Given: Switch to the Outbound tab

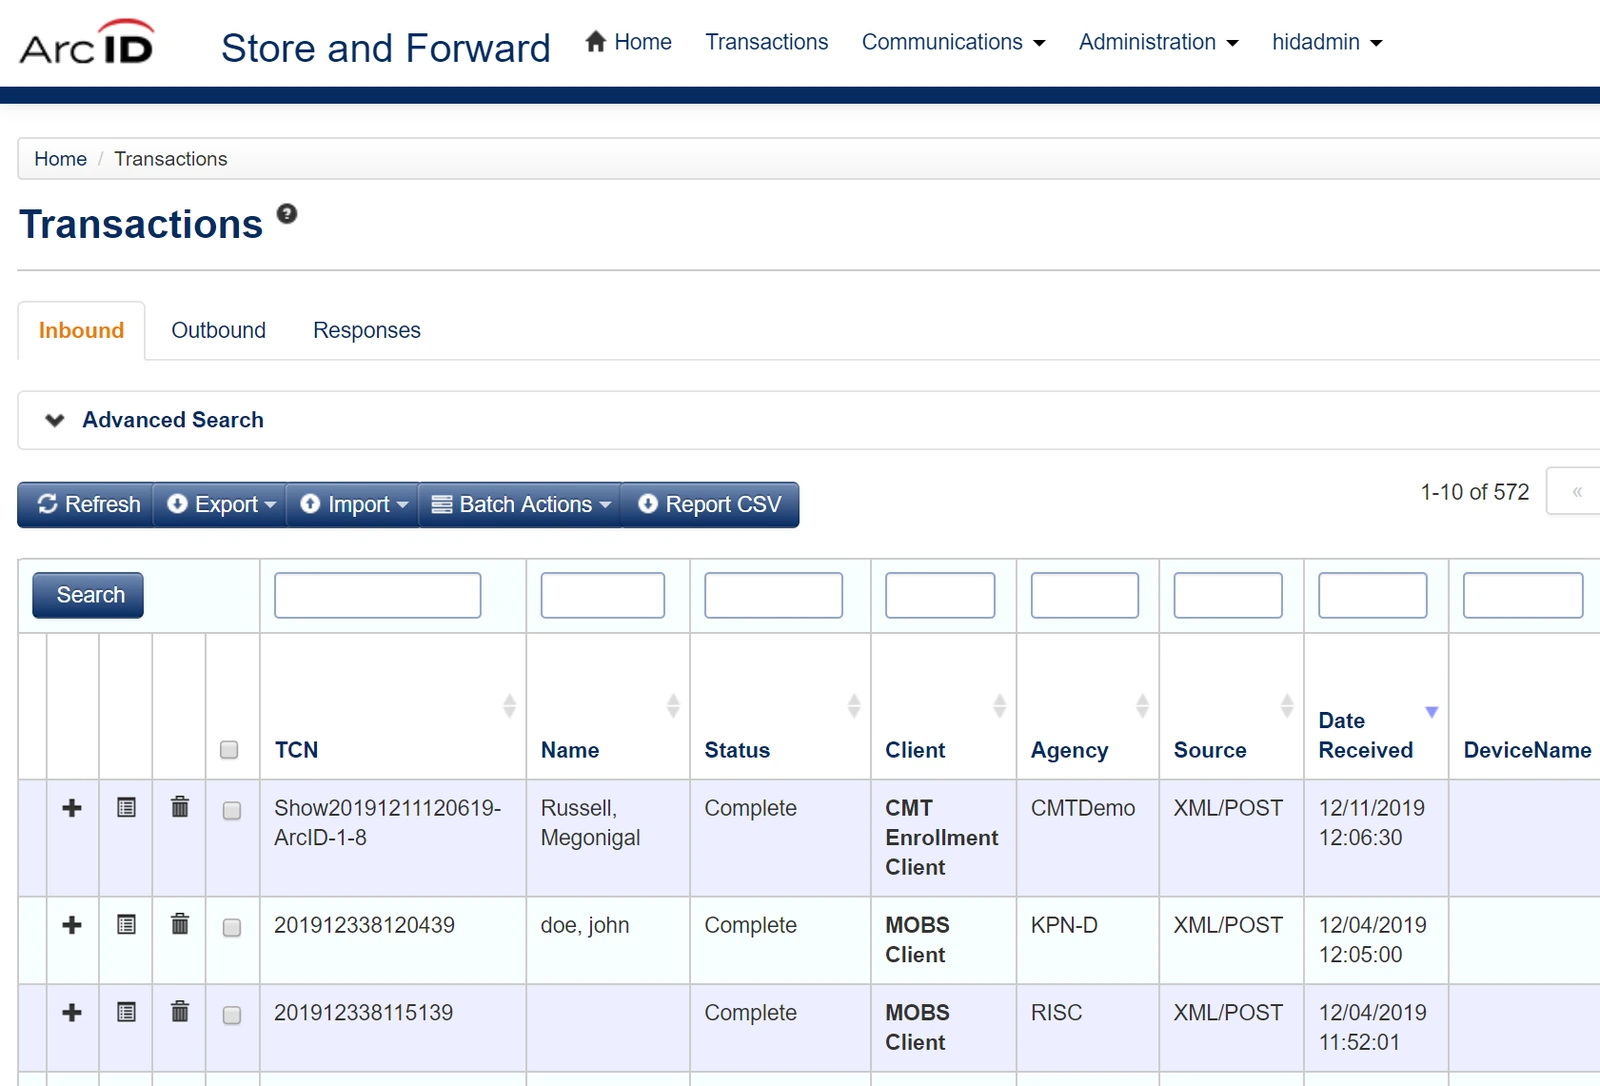Looking at the screenshot, I should click(219, 330).
